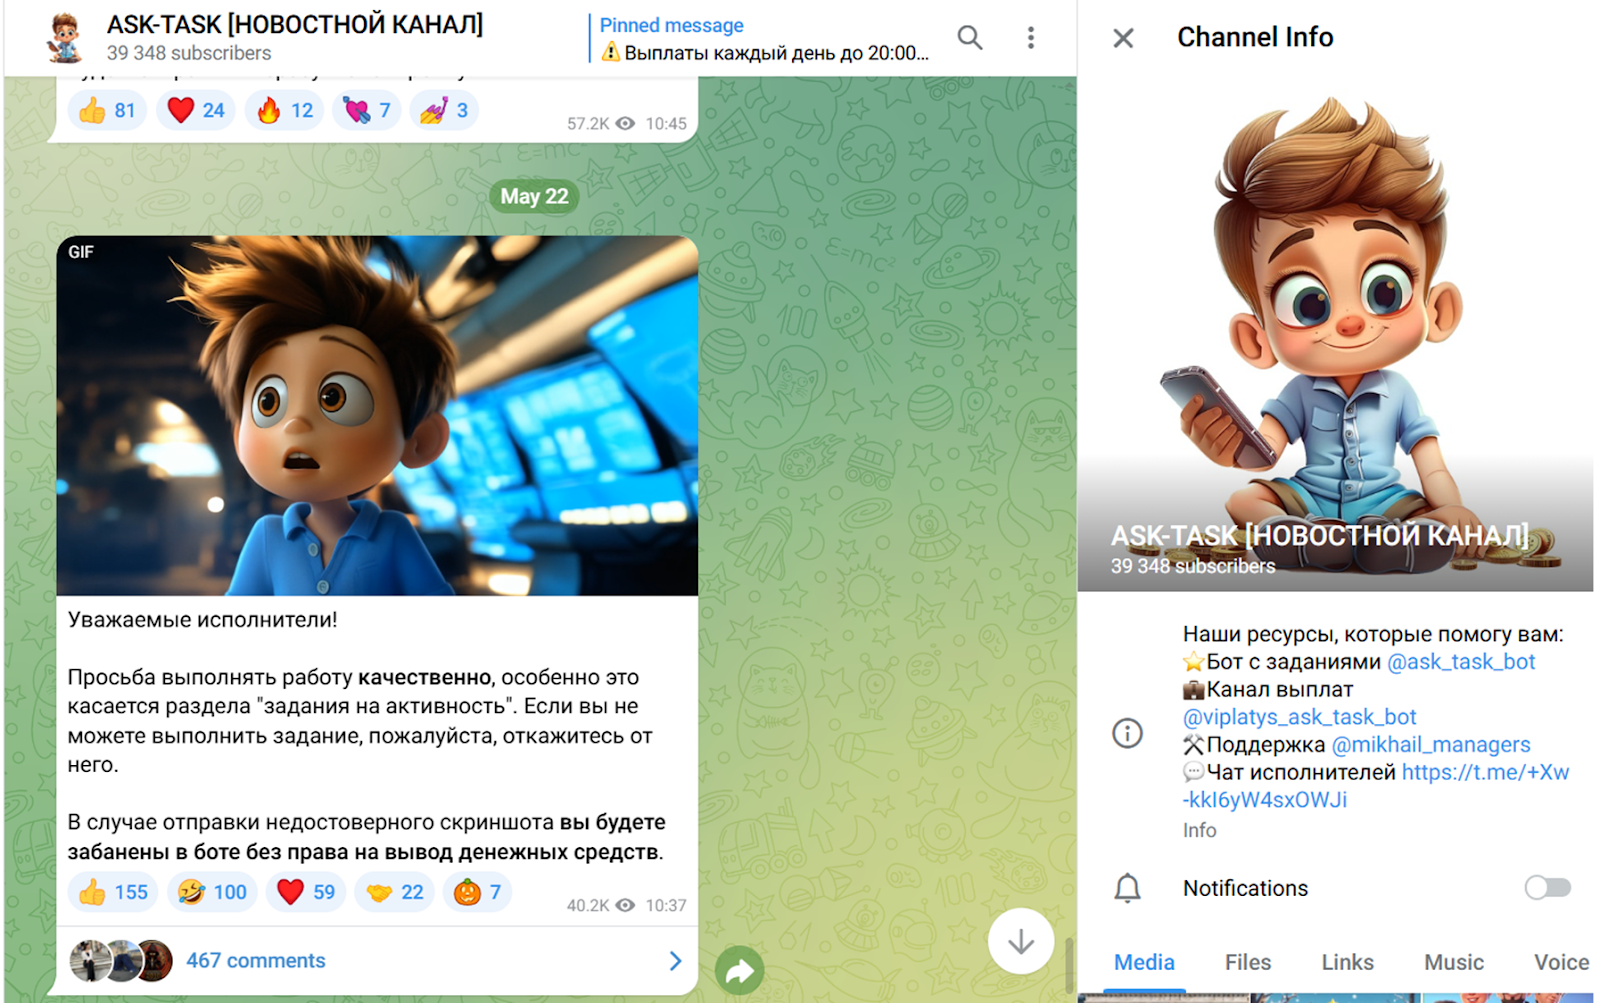This screenshot has width=1600, height=1003.
Task: Click the 'Notifications' label
Action: click(1245, 888)
